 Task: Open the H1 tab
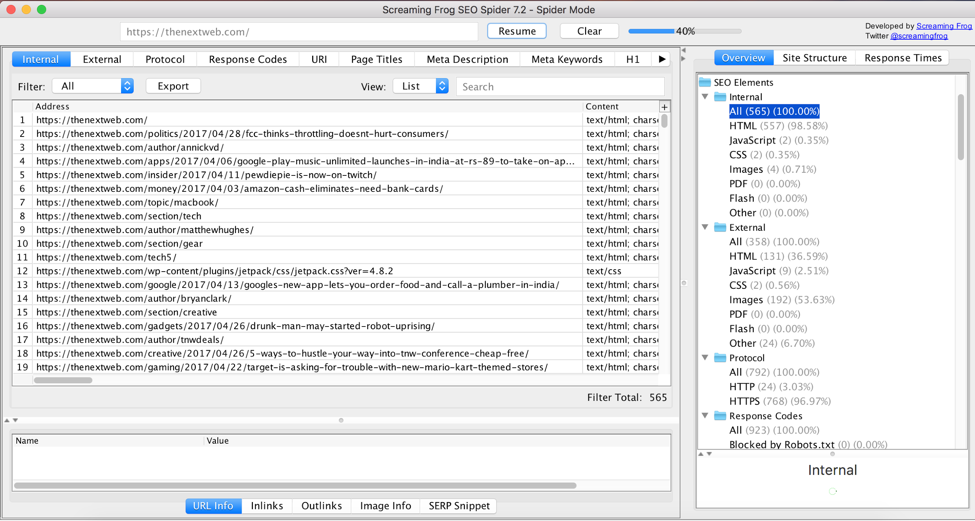tap(633, 59)
